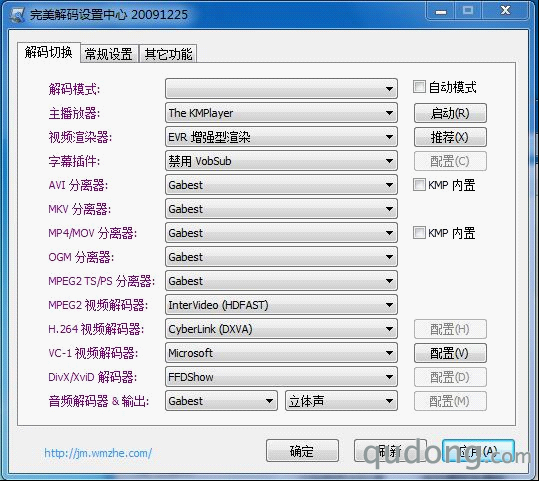Select the 解码切换 tab
The width and height of the screenshot is (539, 481).
click(x=48, y=53)
